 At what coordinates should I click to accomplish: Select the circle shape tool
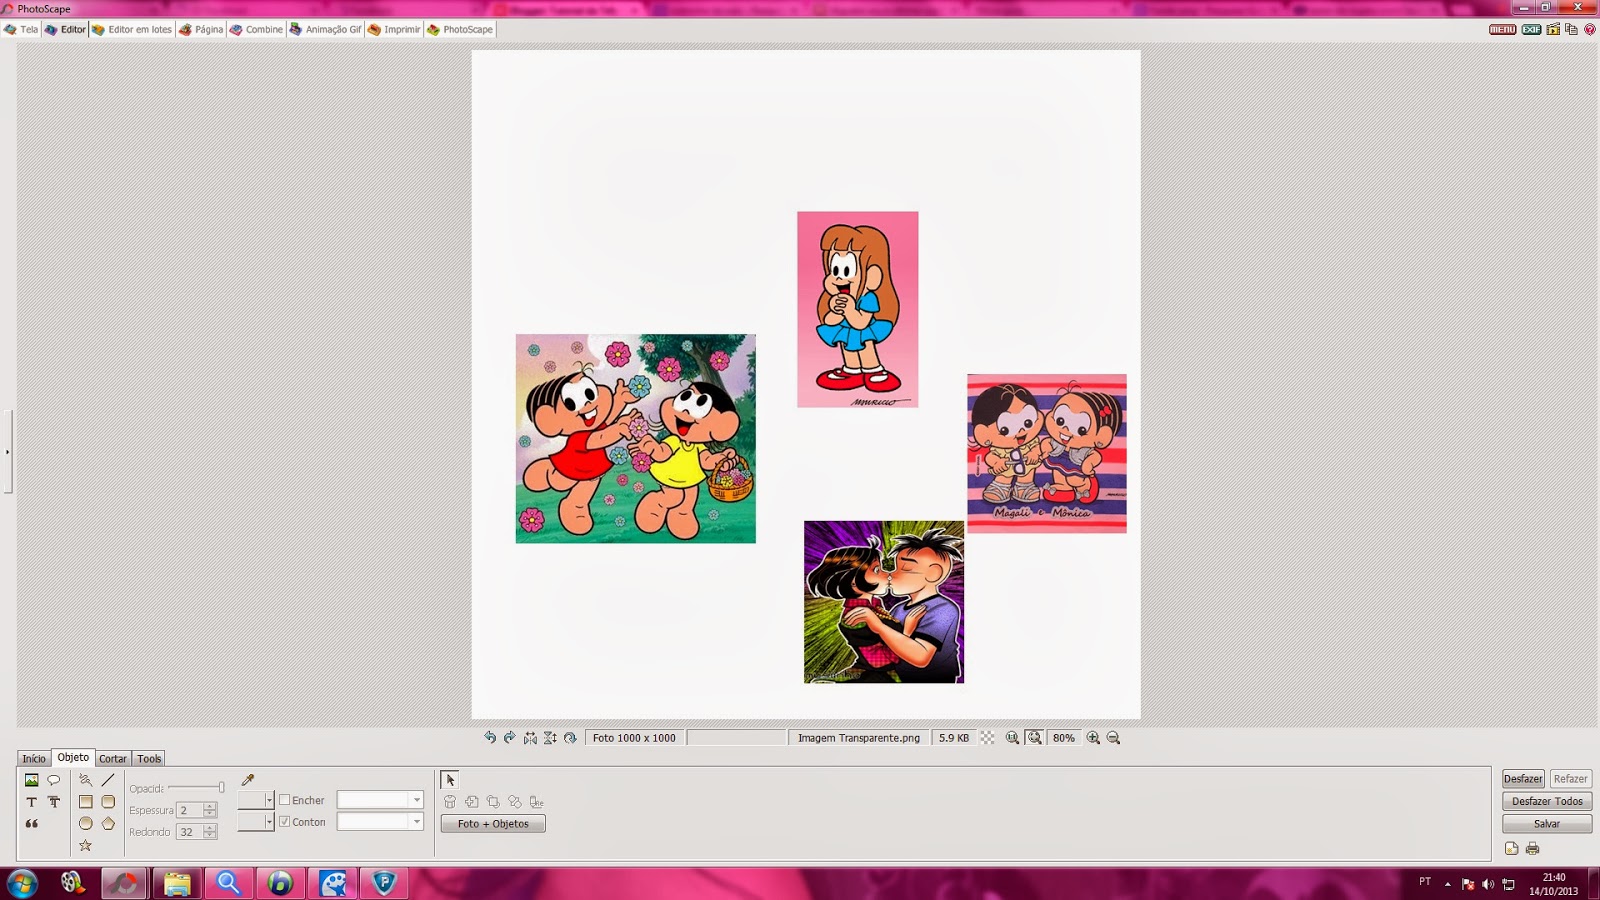[86, 824]
